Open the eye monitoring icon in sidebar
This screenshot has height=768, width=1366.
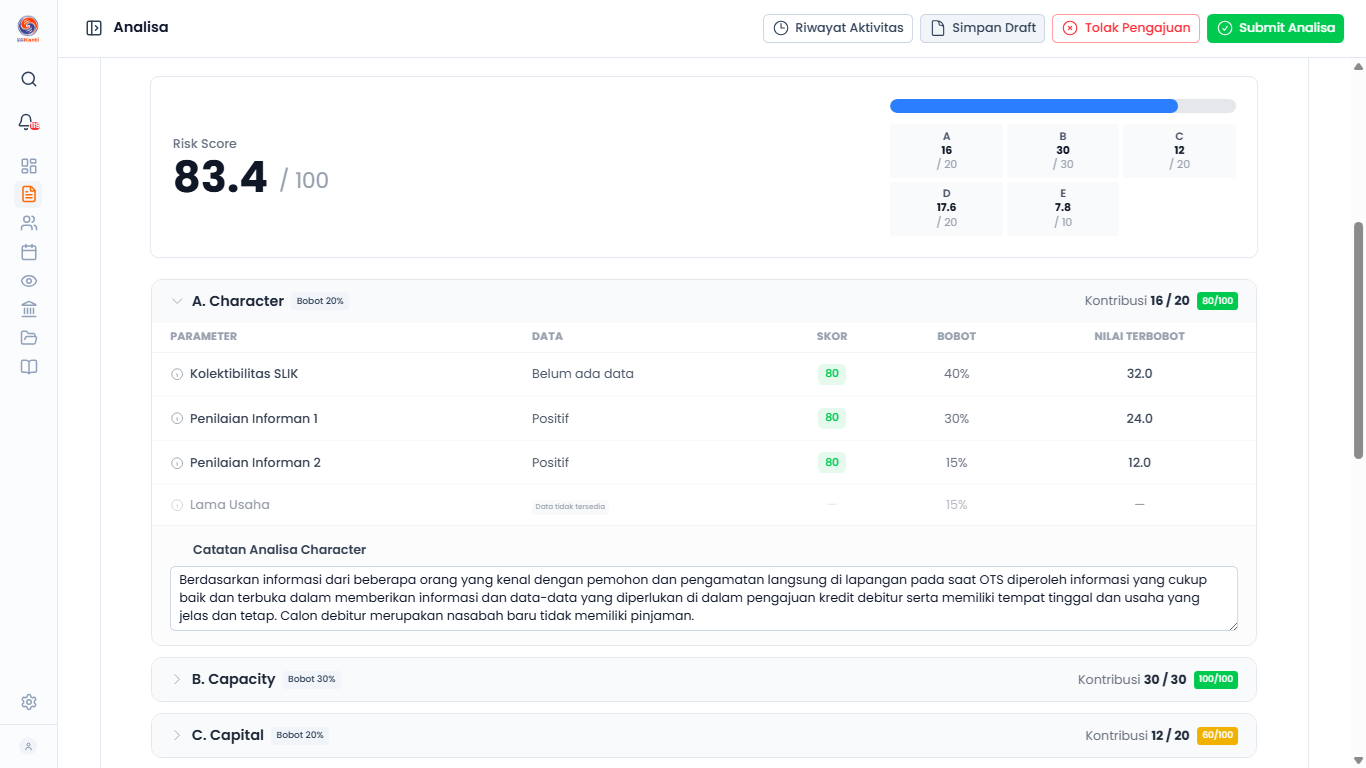pos(29,281)
